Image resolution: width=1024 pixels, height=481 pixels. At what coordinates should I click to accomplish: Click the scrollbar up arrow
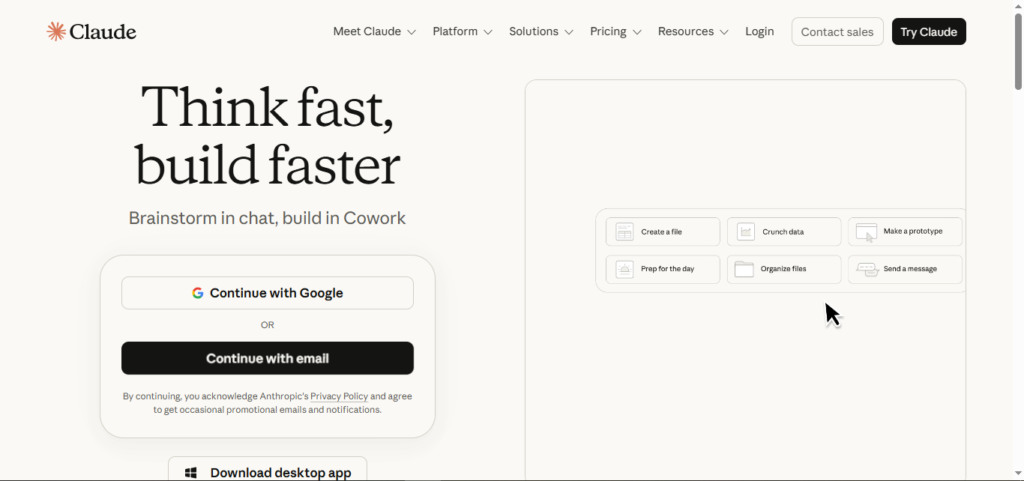(1018, 5)
